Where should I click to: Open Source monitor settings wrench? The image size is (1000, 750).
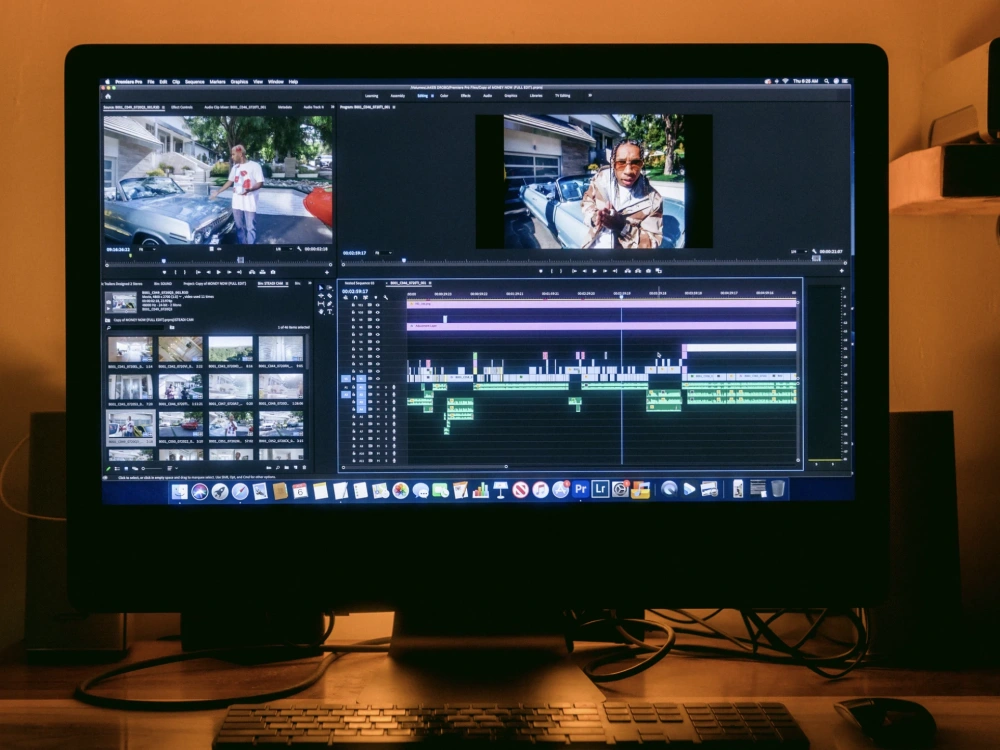[299, 249]
